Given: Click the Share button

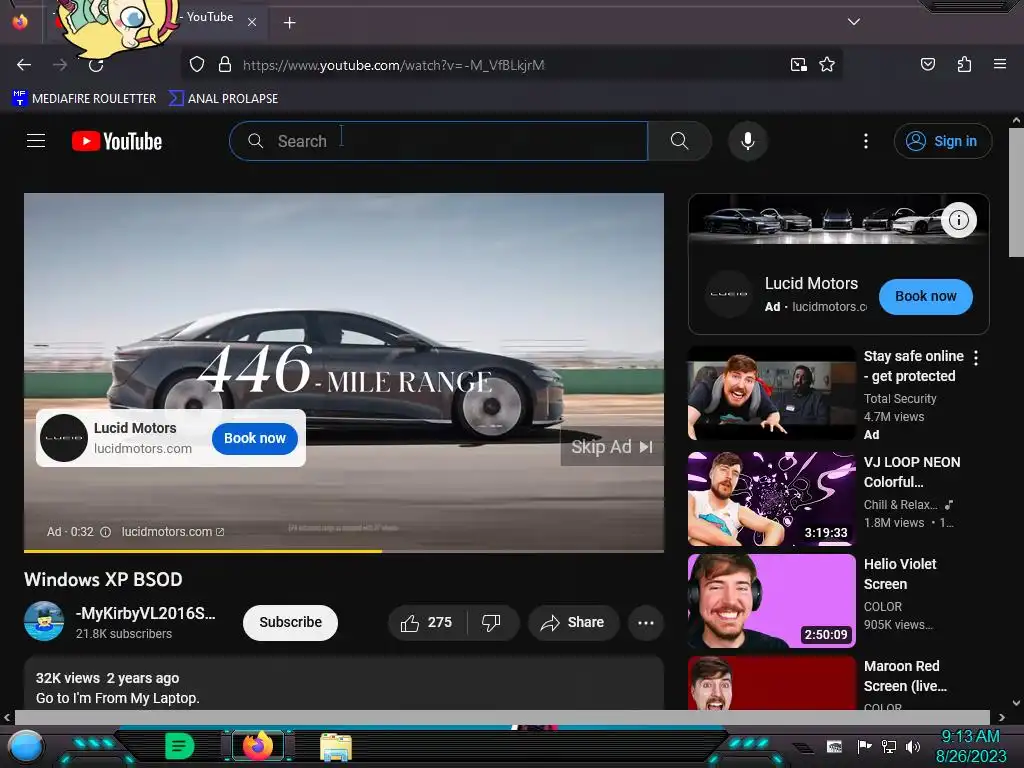Looking at the screenshot, I should tap(573, 623).
